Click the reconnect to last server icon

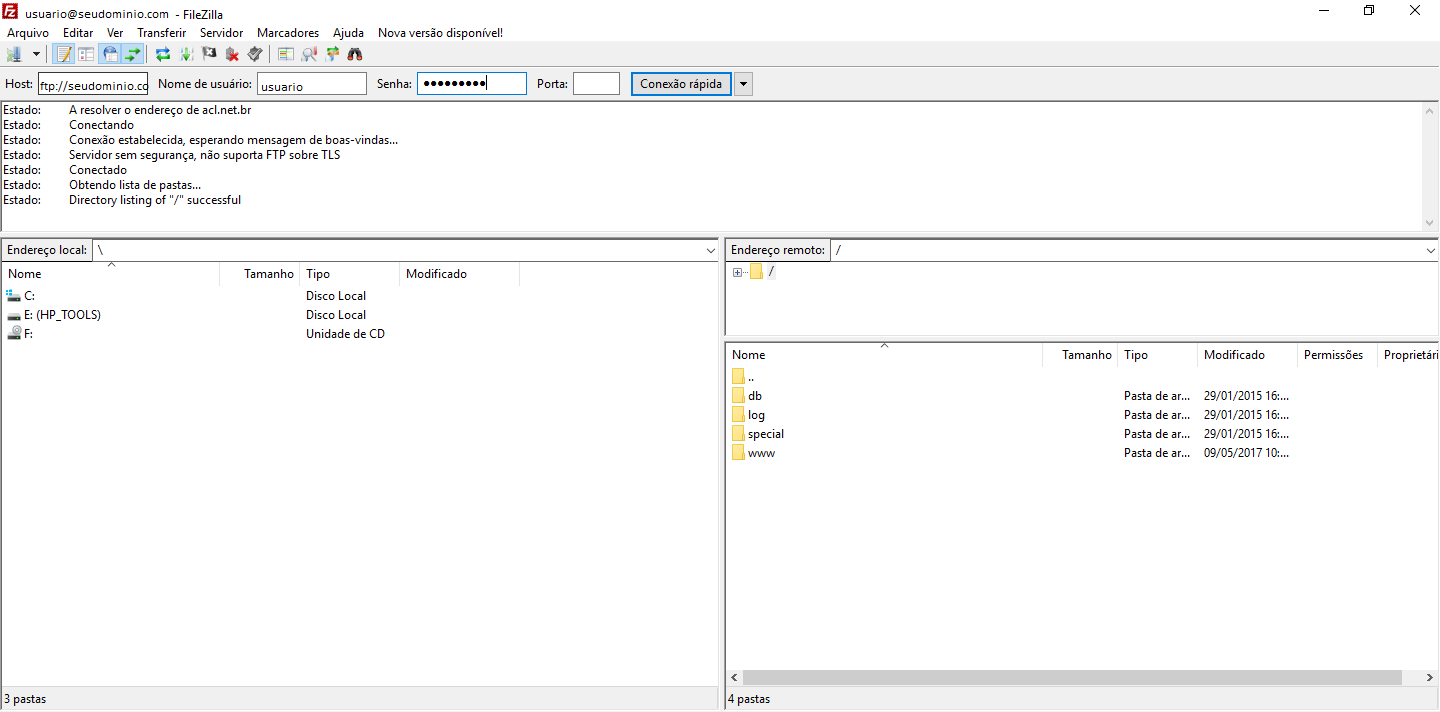[255, 54]
